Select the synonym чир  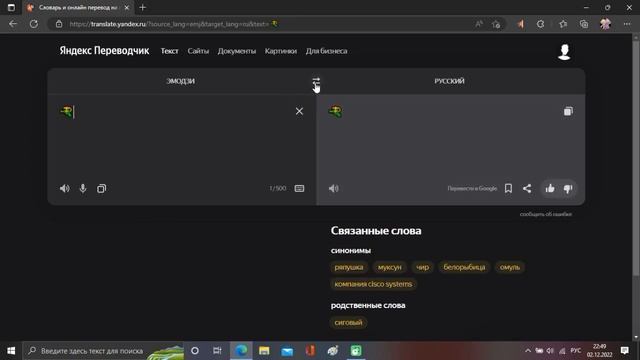coord(422,267)
